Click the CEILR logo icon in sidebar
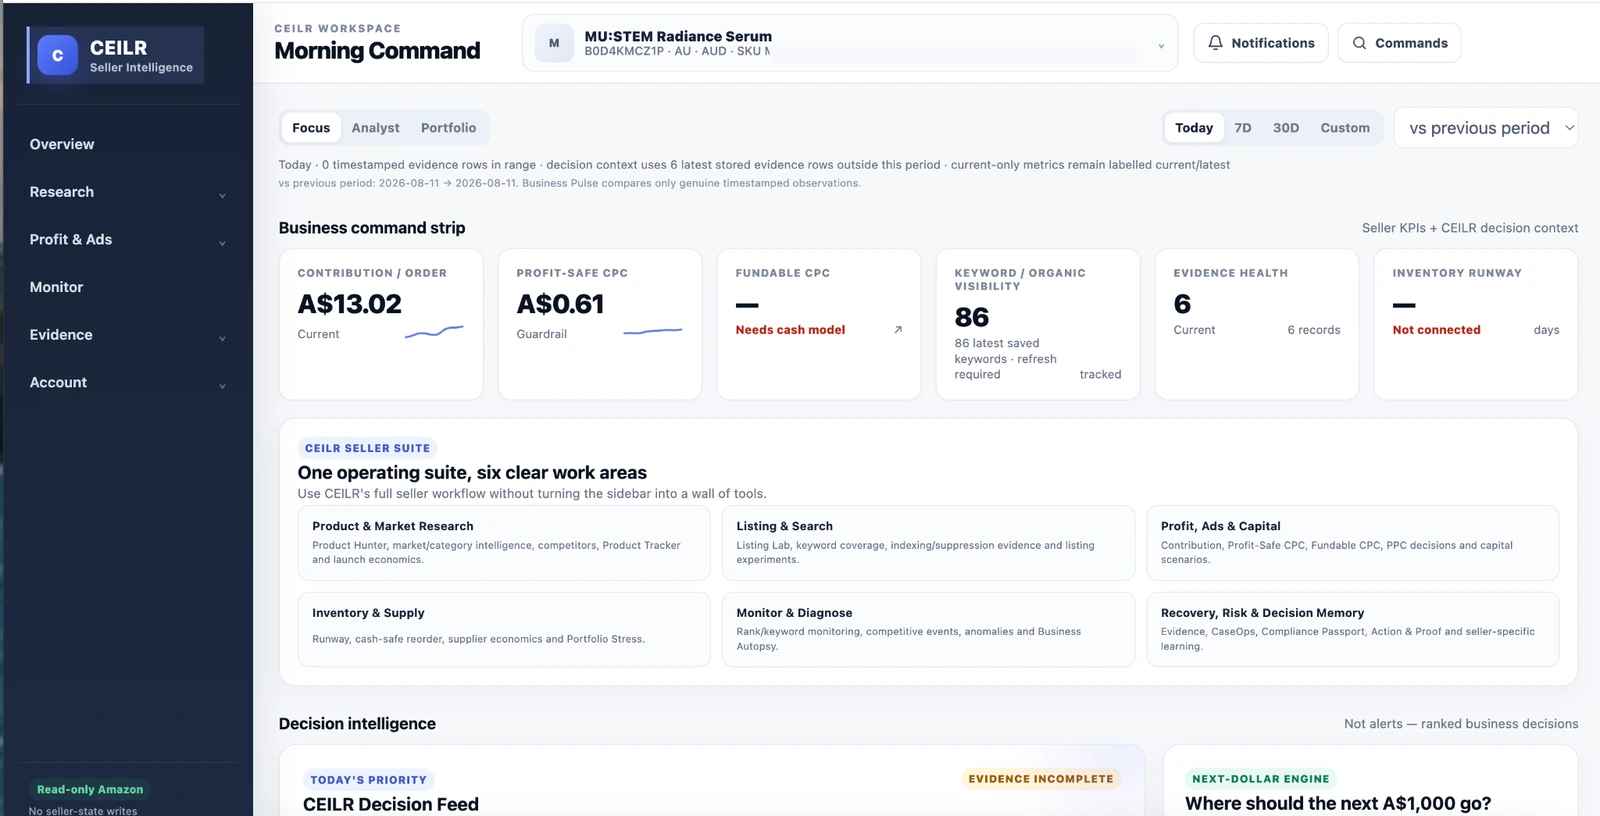Screen dimensions: 1600x816 point(57,55)
